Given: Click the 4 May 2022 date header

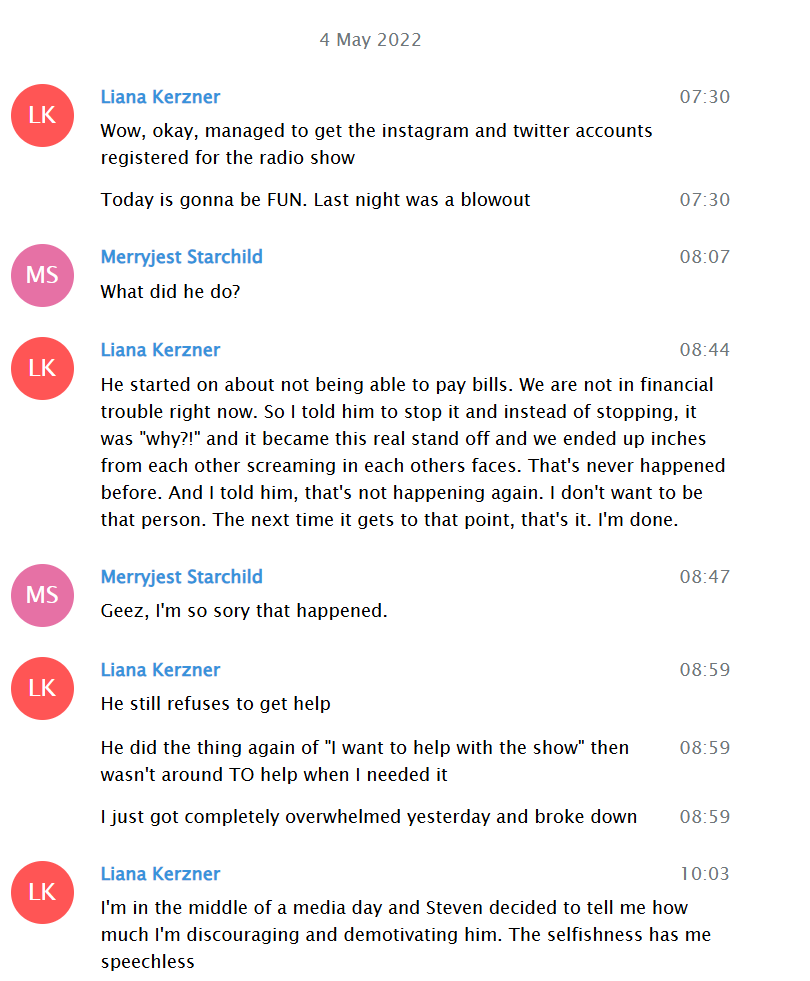Looking at the screenshot, I should point(370,40).
